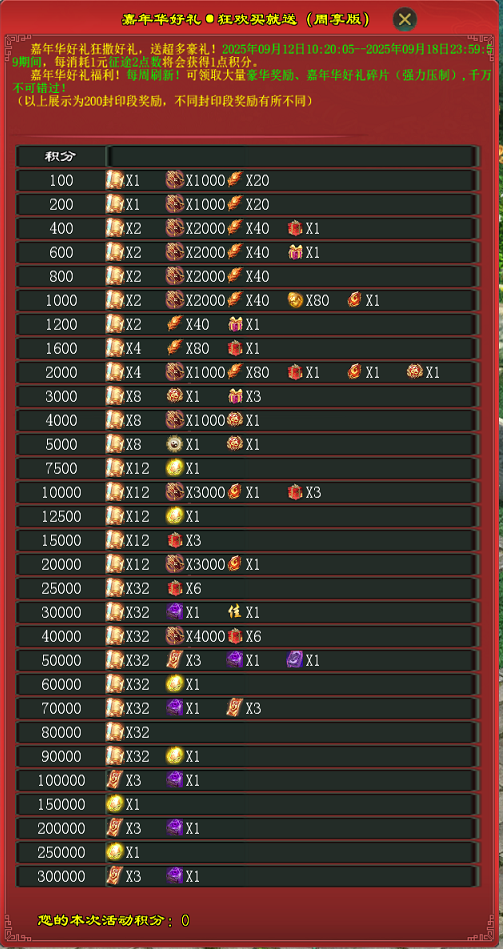Select the pink gift box in the 600 row
The image size is (503, 949).
click(x=295, y=252)
